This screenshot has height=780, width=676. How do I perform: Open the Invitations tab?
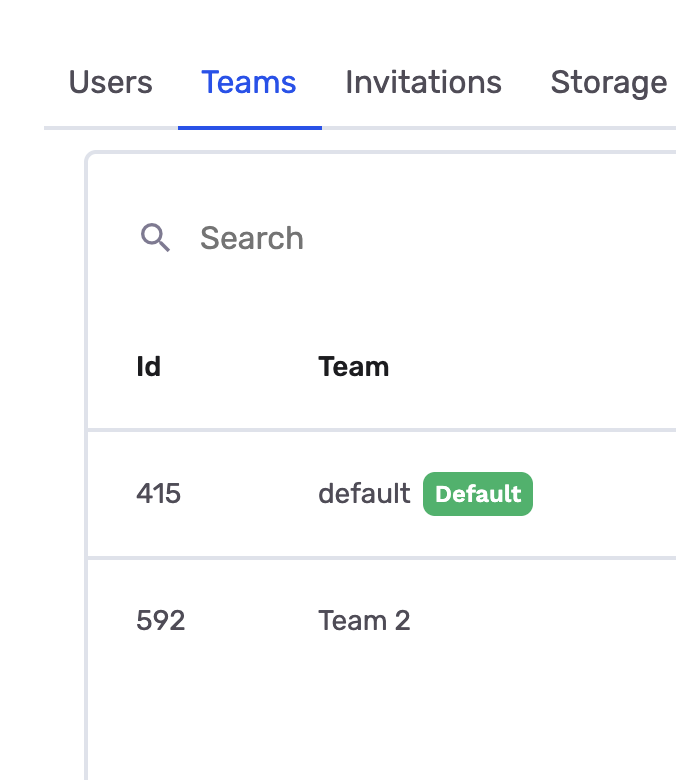tap(423, 82)
